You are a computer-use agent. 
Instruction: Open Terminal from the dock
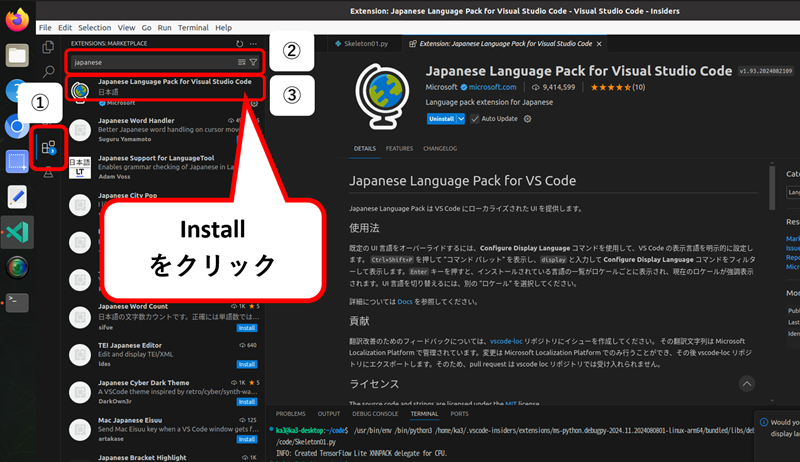click(17, 302)
